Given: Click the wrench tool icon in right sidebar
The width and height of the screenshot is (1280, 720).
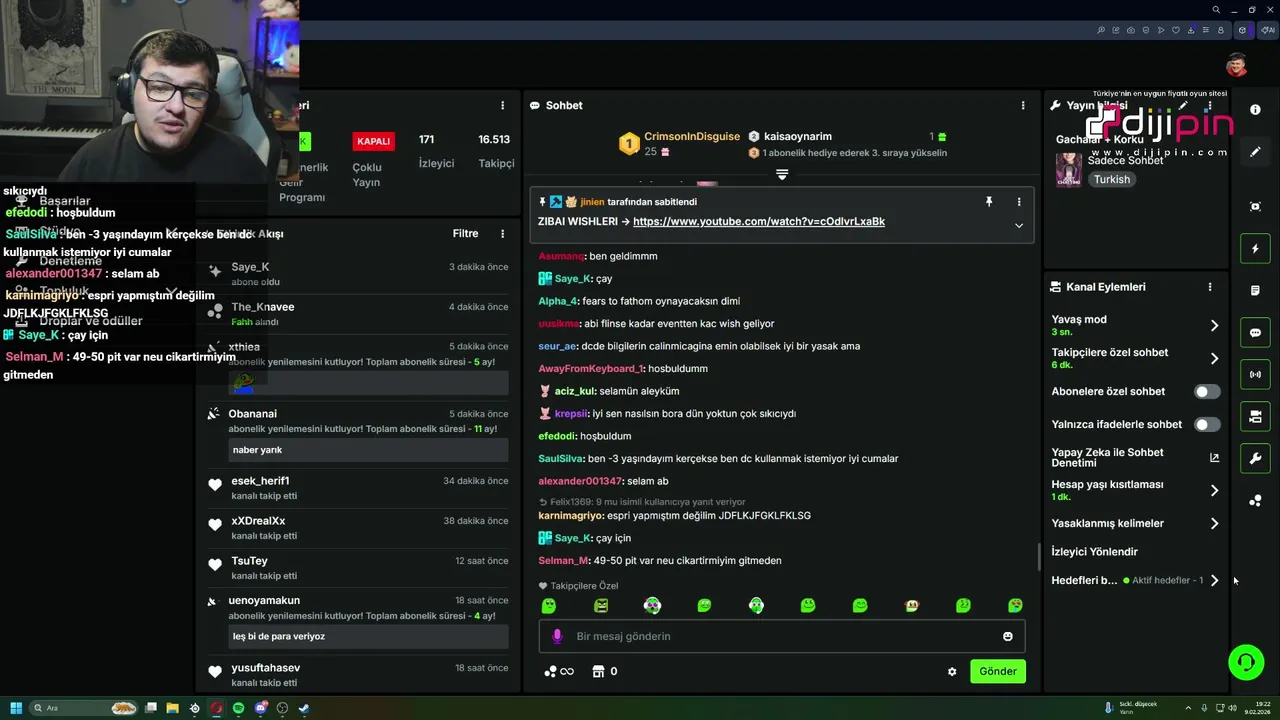Looking at the screenshot, I should [x=1255, y=459].
